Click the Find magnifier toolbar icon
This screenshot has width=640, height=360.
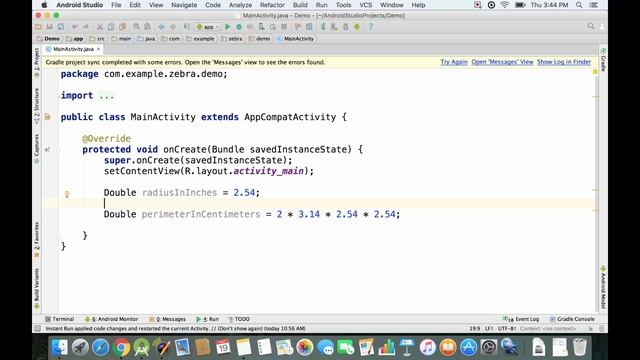[x=136, y=27]
